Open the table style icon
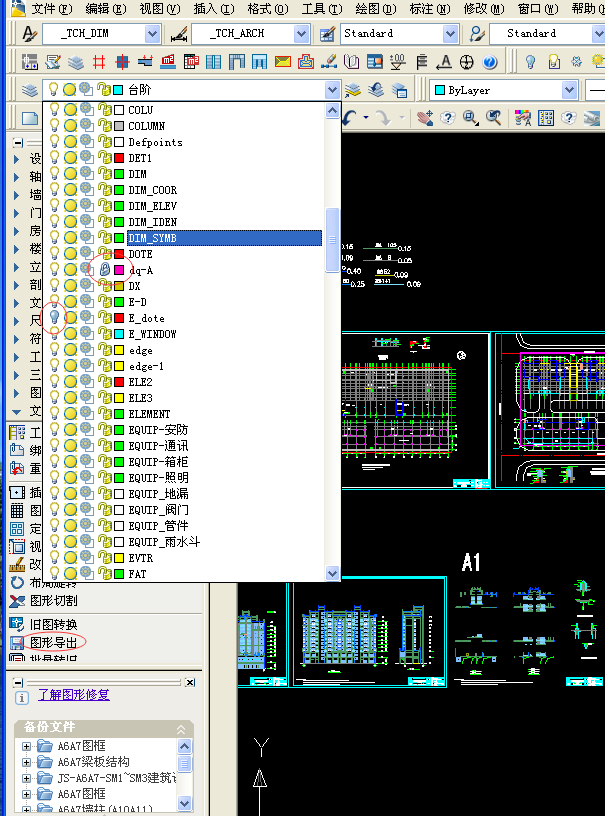605x816 pixels. (x=327, y=34)
